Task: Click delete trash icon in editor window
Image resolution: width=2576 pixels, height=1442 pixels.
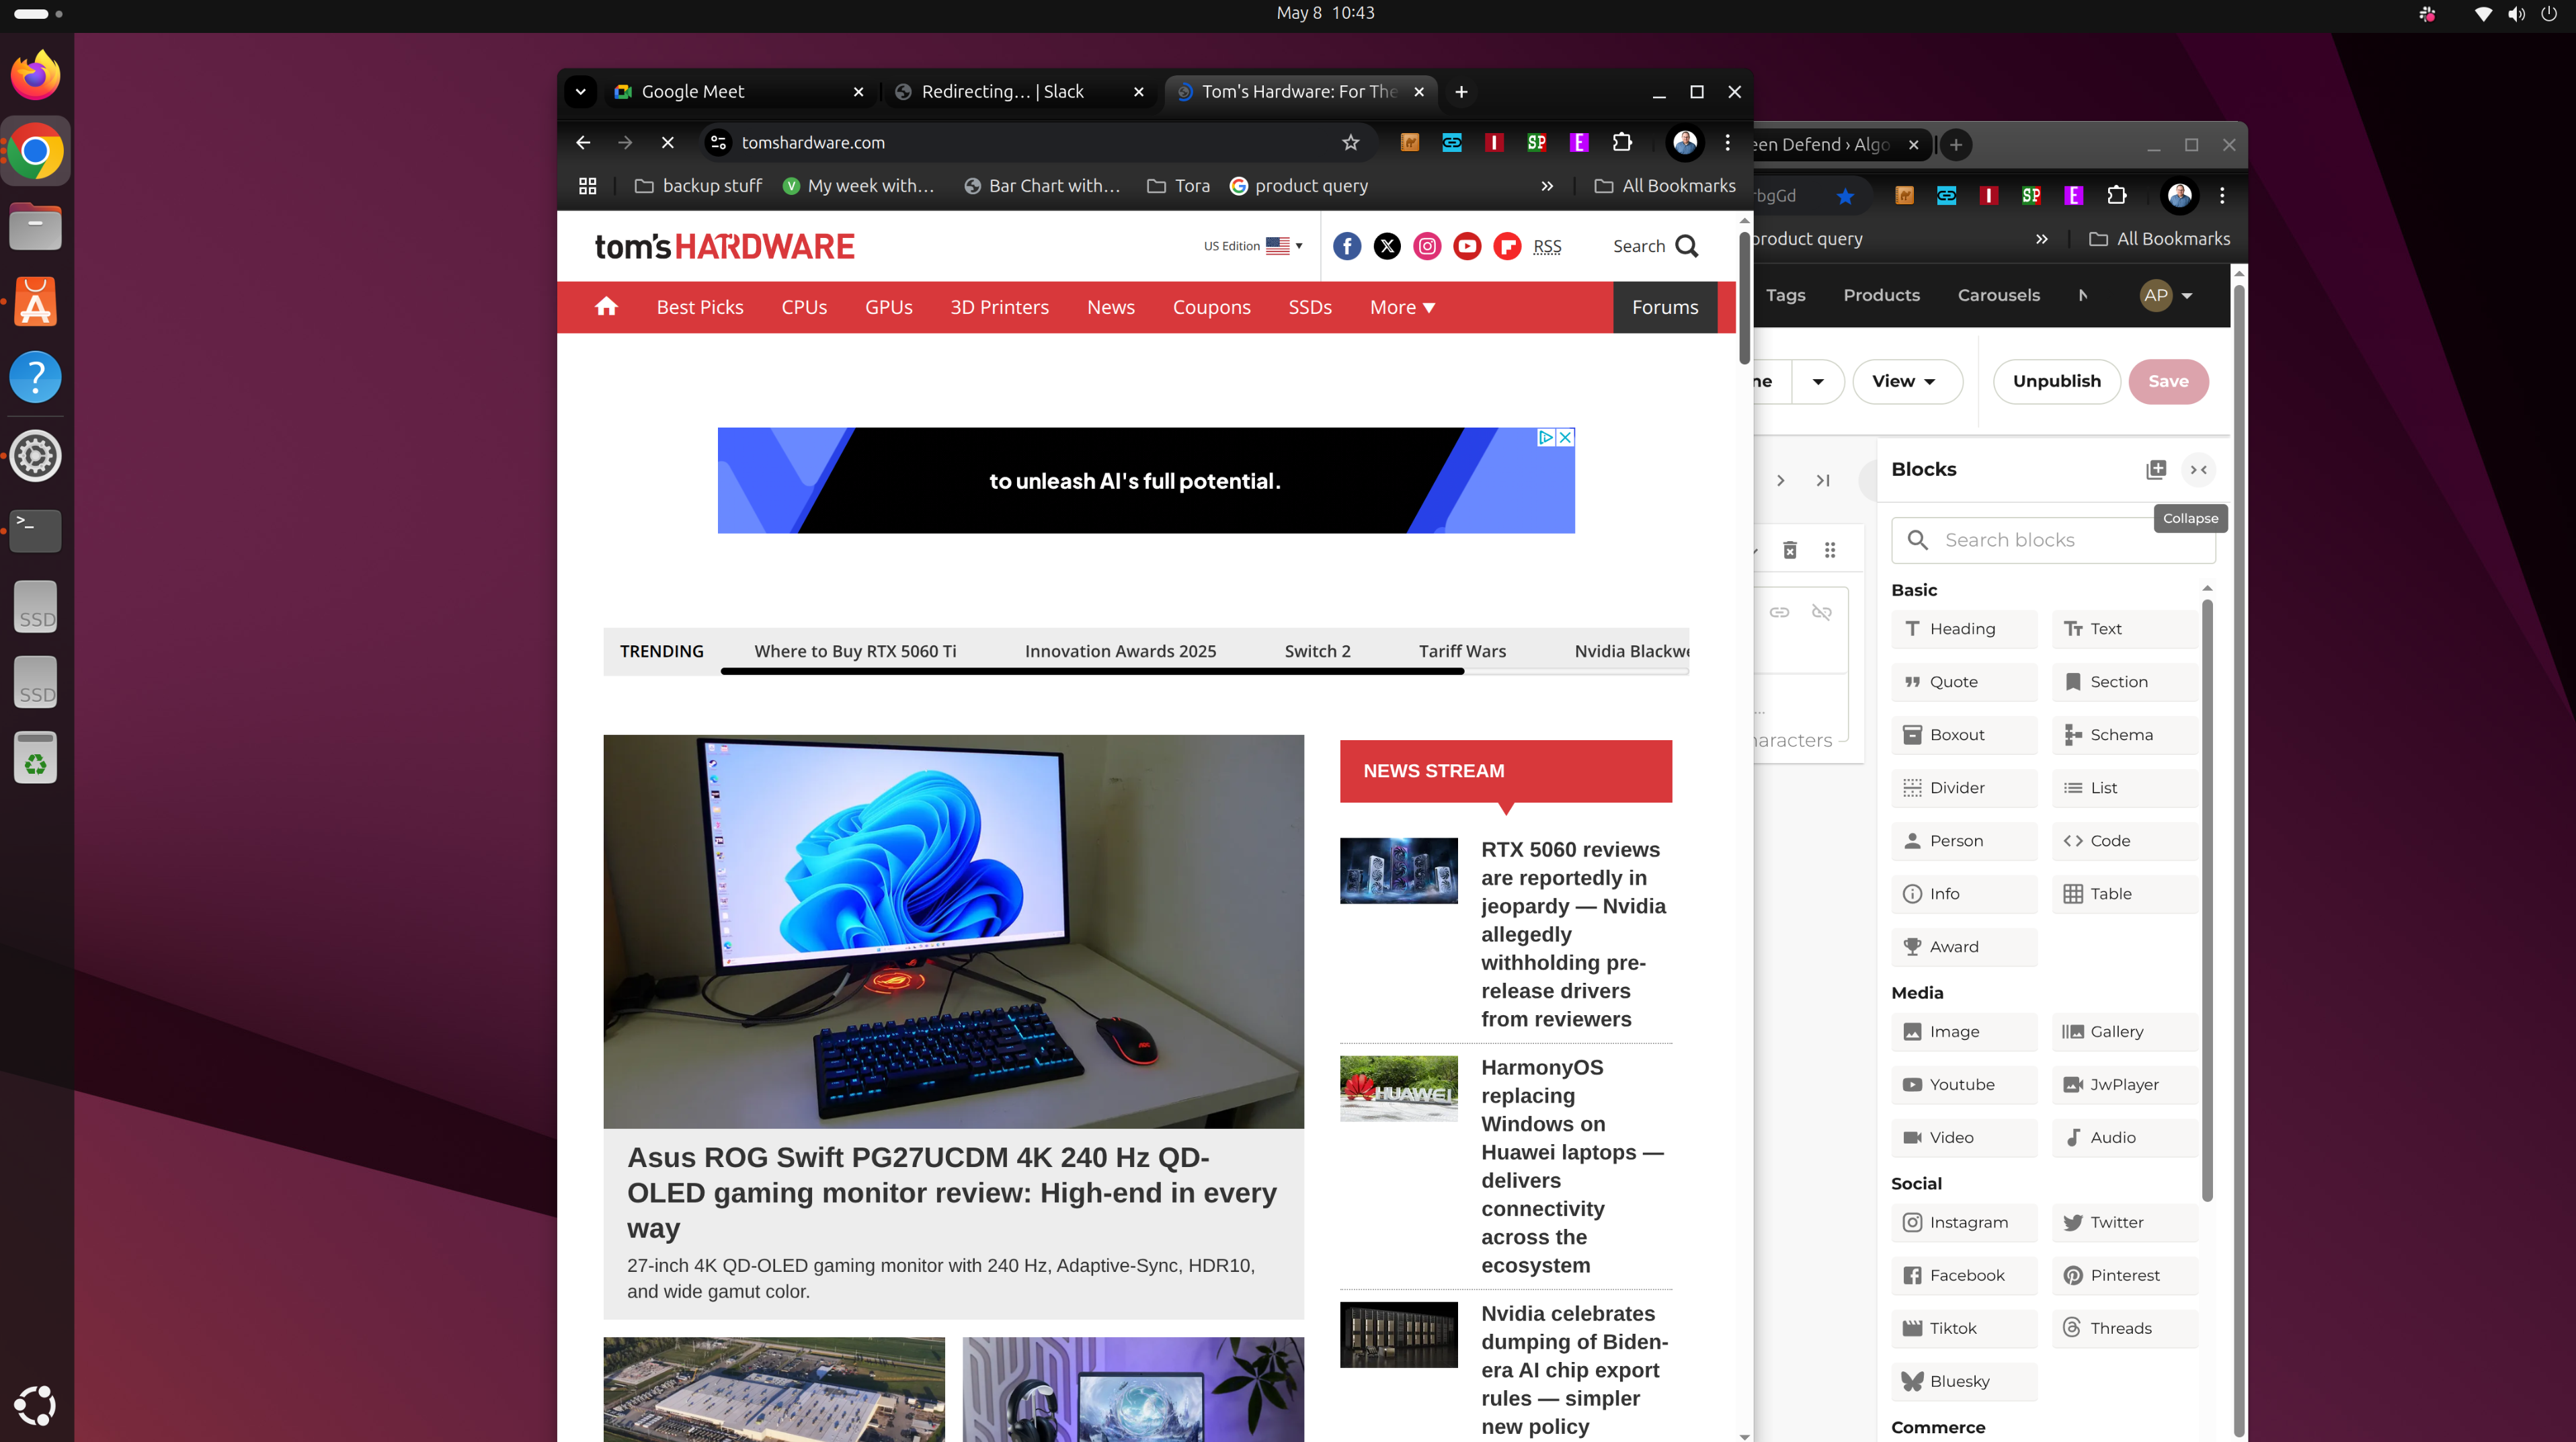Action: pyautogui.click(x=1790, y=550)
